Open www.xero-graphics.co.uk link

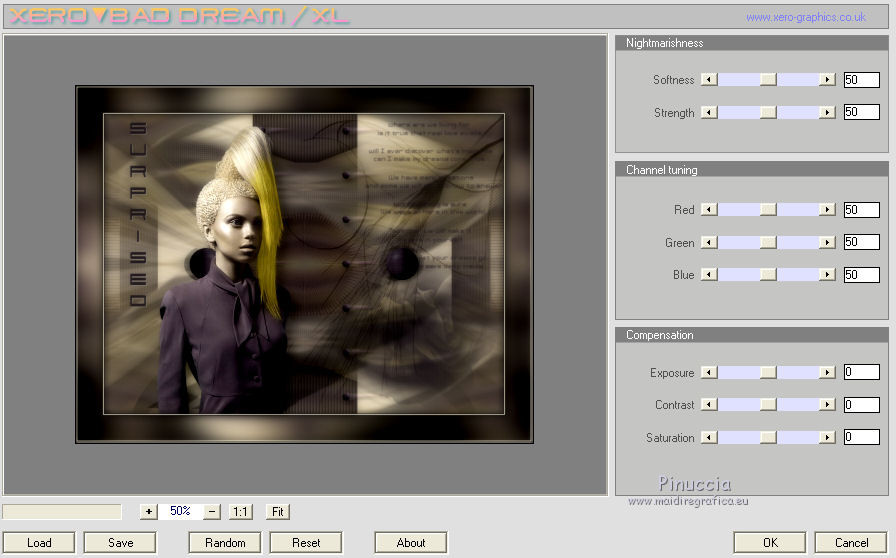point(806,18)
